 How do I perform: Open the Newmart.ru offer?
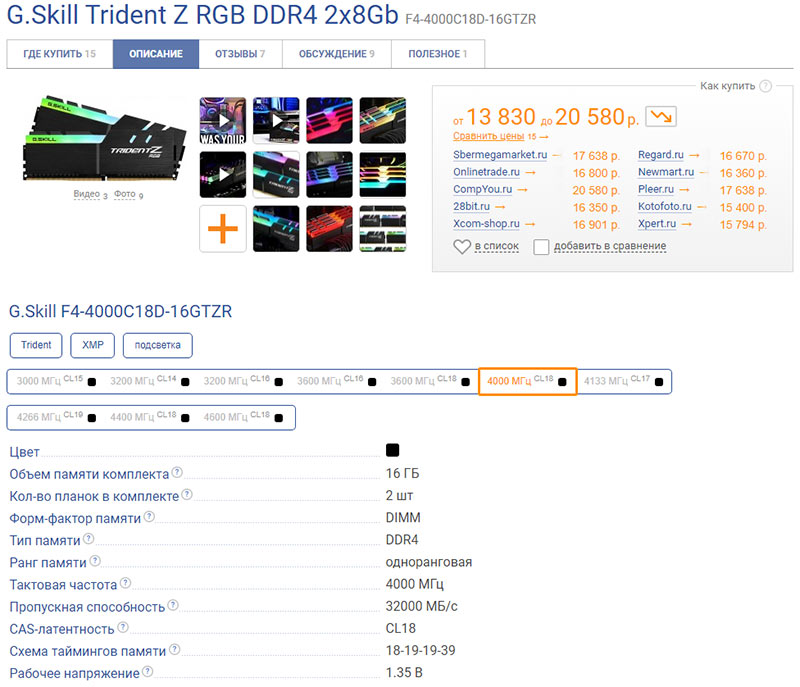(666, 172)
